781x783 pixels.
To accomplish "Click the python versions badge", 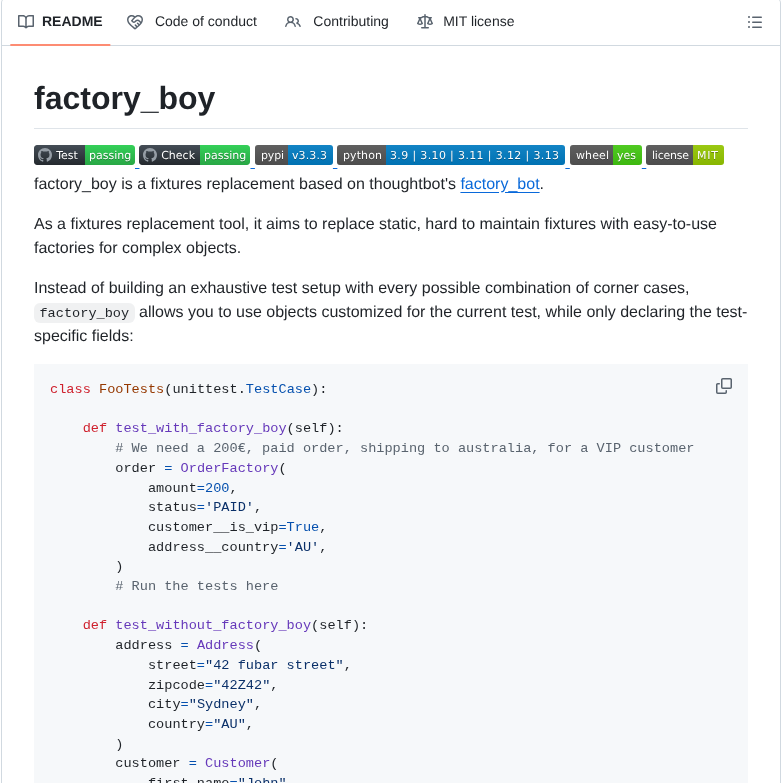I will coord(451,155).
